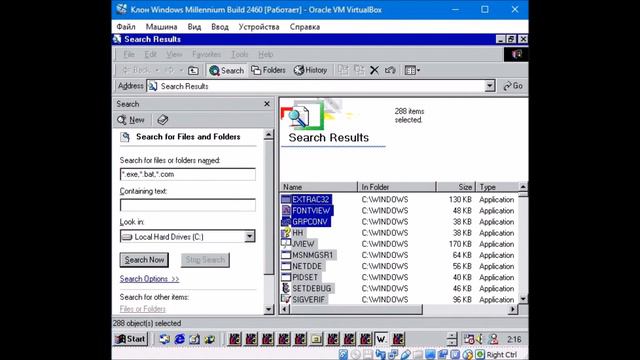Start a New search
This screenshot has height=360, width=640.
click(x=131, y=120)
